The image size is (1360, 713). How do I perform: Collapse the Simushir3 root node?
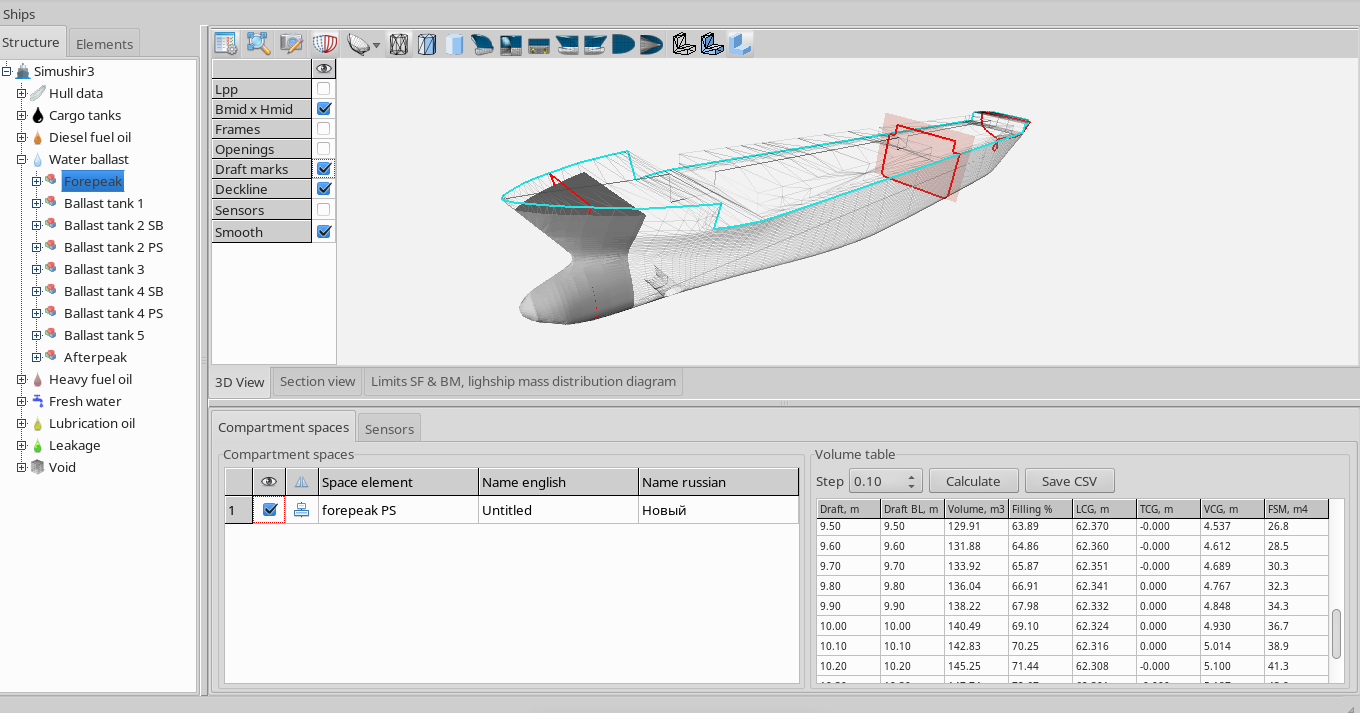click(x=7, y=71)
